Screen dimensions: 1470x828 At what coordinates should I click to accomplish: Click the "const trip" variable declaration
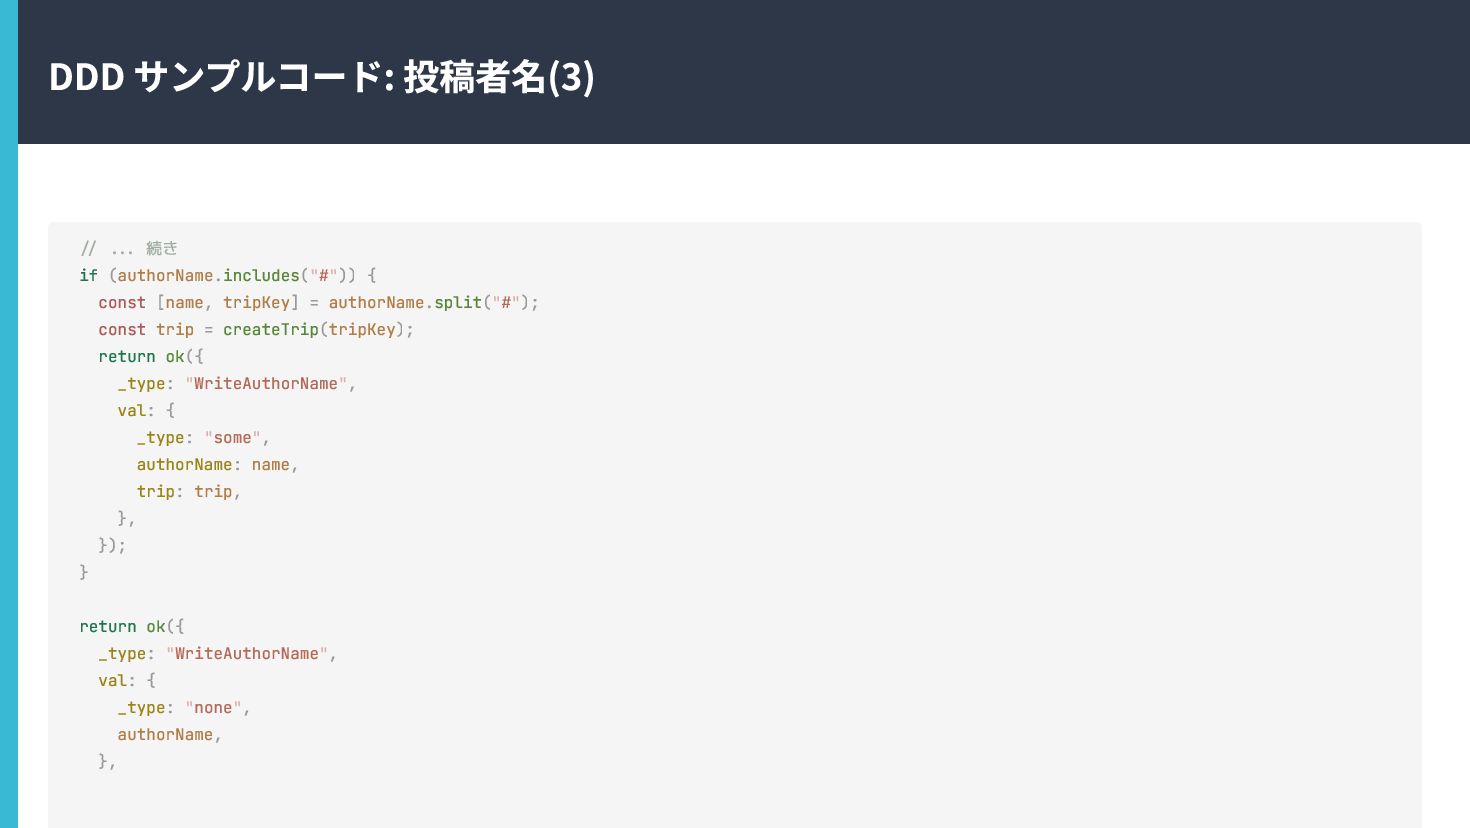pyautogui.click(x=146, y=329)
